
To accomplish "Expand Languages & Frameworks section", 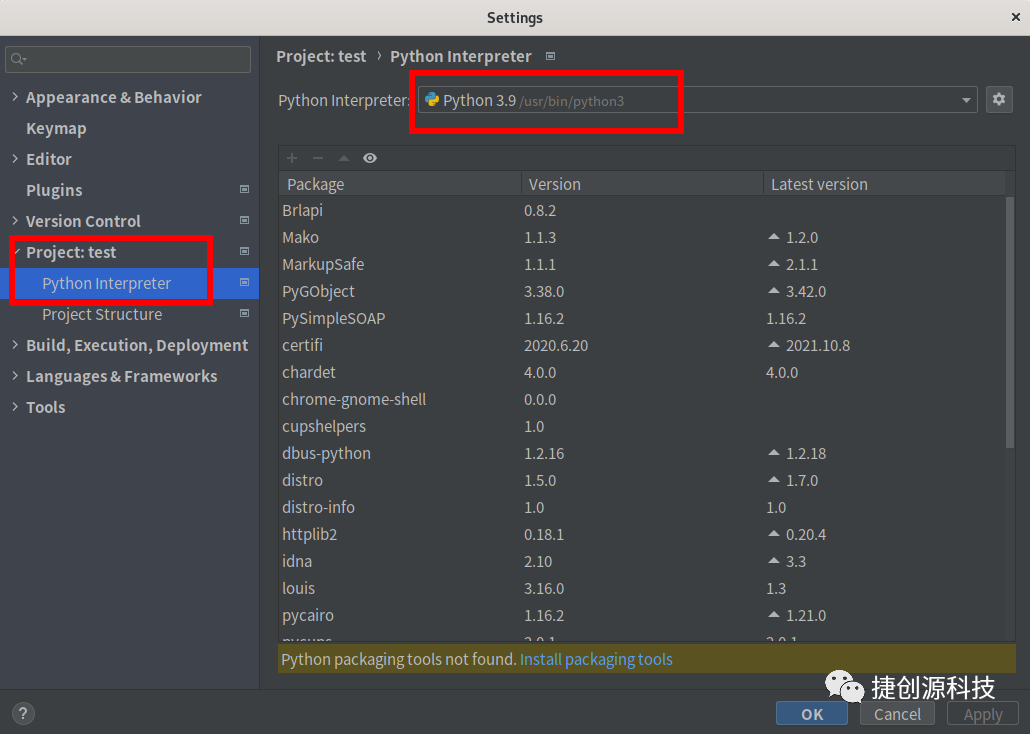I will (x=15, y=375).
